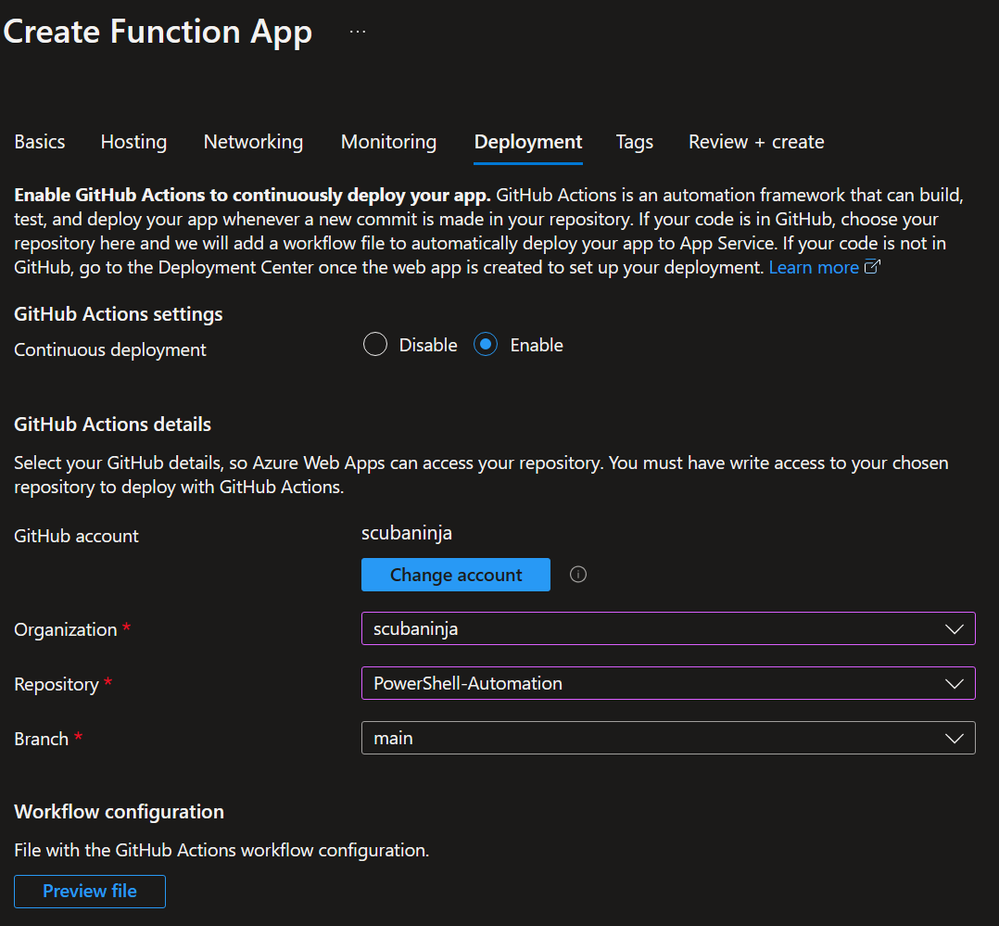This screenshot has width=999, height=926.
Task: Click the GitHub Actions settings heading
Action: click(119, 314)
